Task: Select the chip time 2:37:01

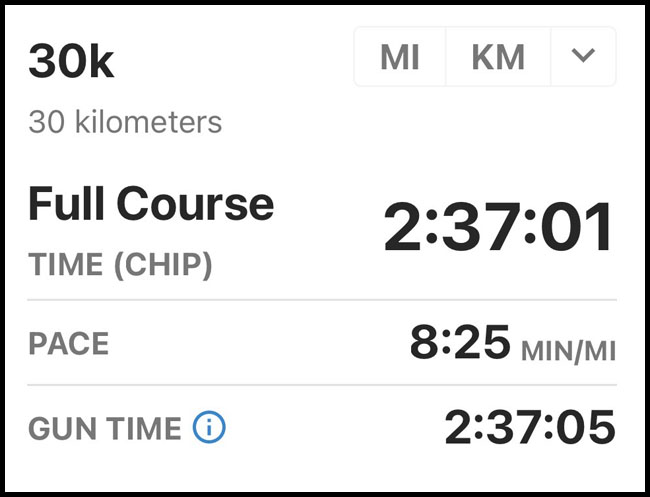Action: click(498, 227)
